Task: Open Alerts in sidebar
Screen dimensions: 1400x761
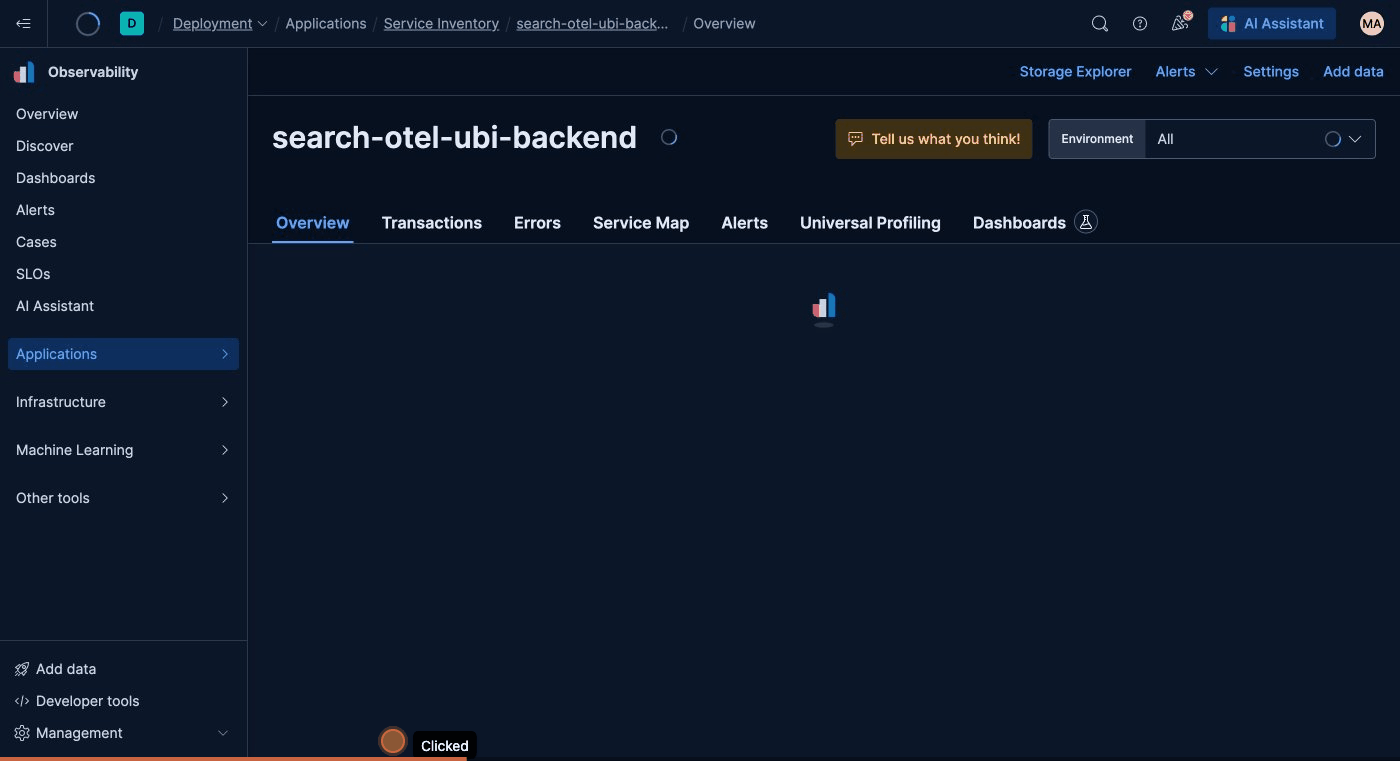Action: tap(35, 210)
